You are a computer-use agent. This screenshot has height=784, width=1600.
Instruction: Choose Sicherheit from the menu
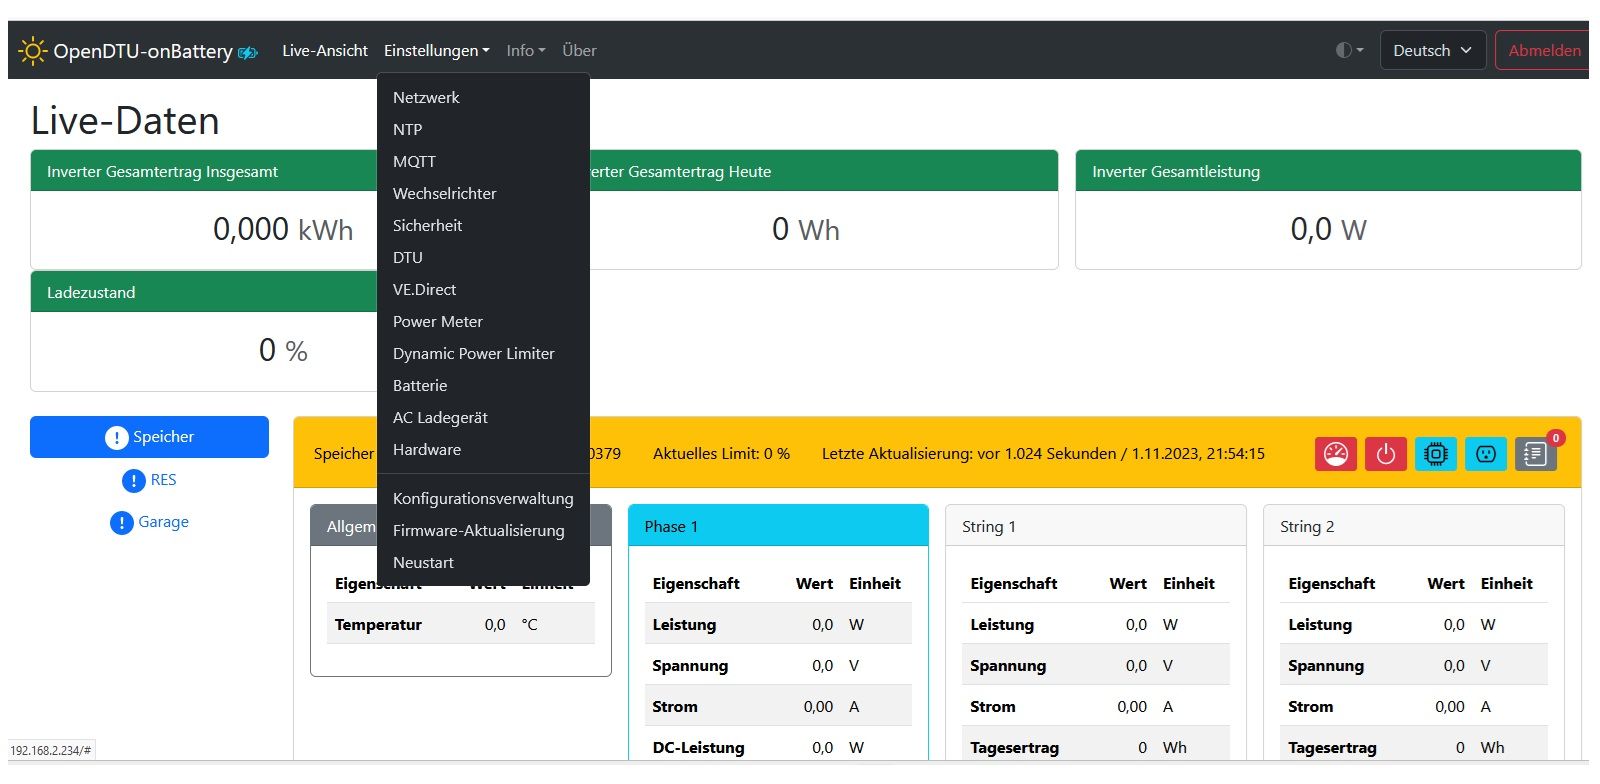[x=483, y=225]
